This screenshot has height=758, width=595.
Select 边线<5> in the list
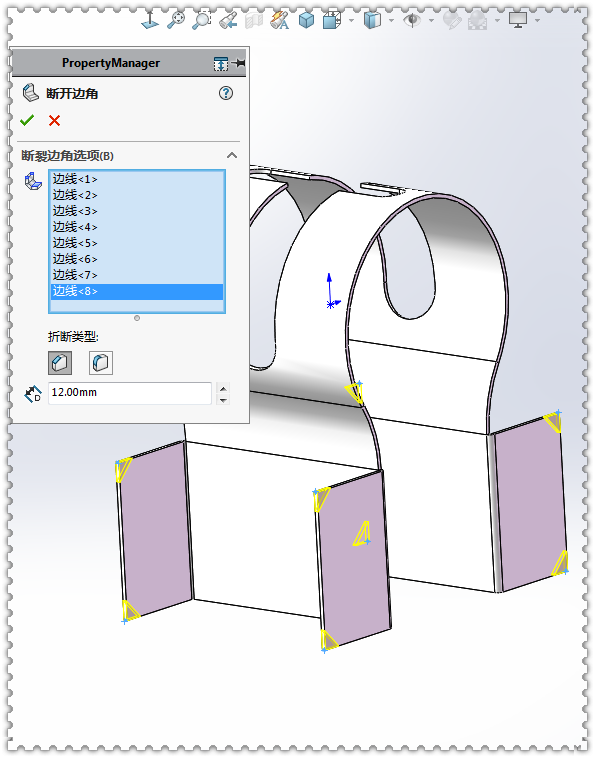pos(137,243)
